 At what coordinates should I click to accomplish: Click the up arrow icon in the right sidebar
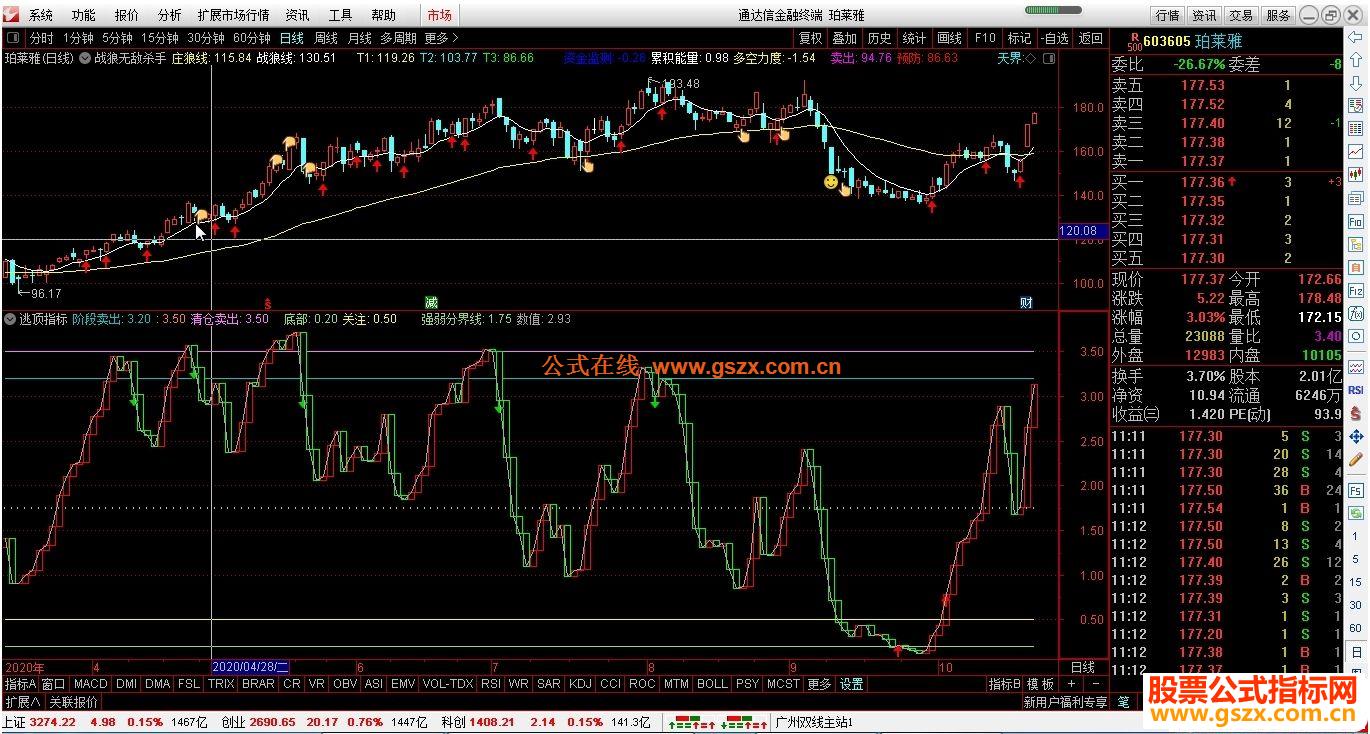1356,61
